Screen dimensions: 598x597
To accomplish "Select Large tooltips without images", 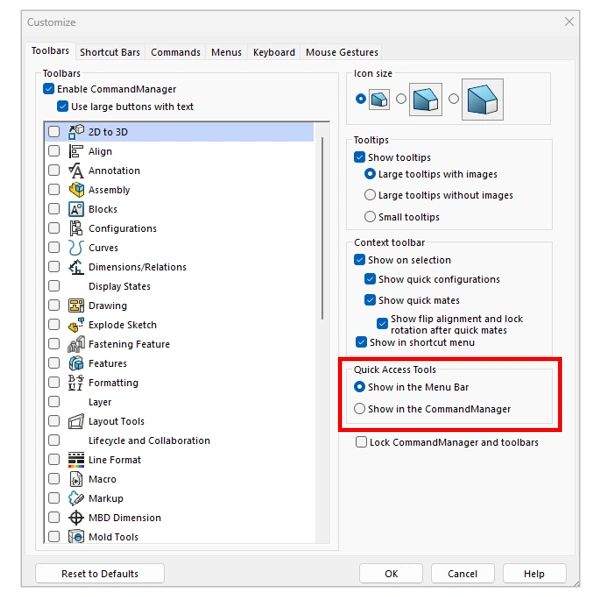I will [370, 195].
